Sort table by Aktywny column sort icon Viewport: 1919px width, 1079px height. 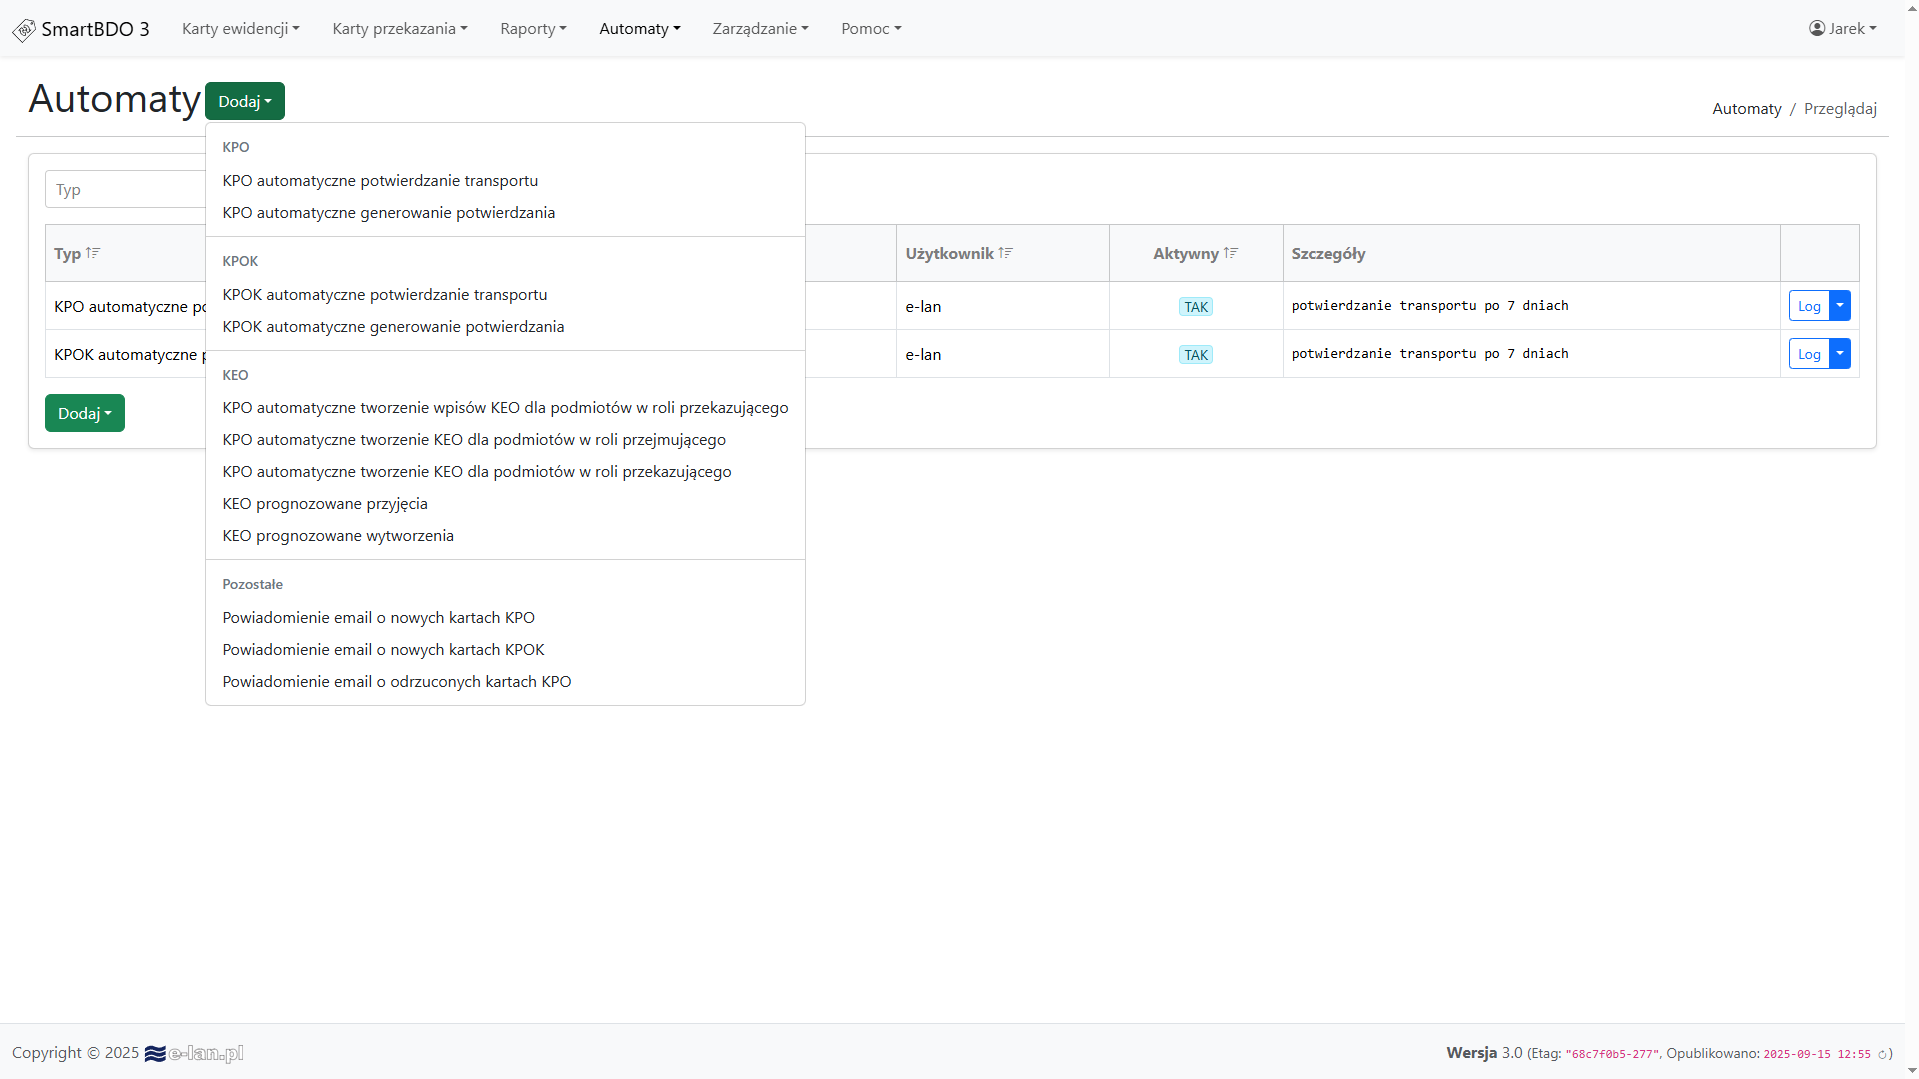tap(1231, 253)
